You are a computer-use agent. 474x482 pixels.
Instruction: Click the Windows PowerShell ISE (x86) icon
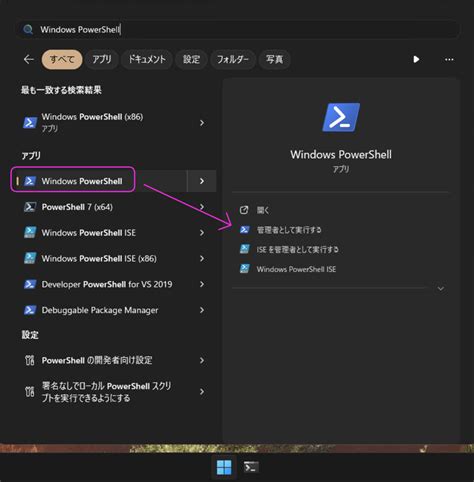click(30, 258)
